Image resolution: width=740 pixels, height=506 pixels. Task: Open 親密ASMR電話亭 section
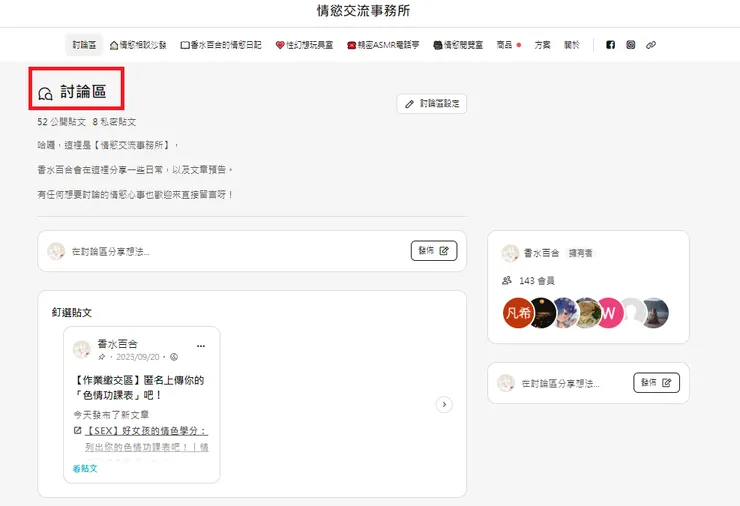coord(383,45)
